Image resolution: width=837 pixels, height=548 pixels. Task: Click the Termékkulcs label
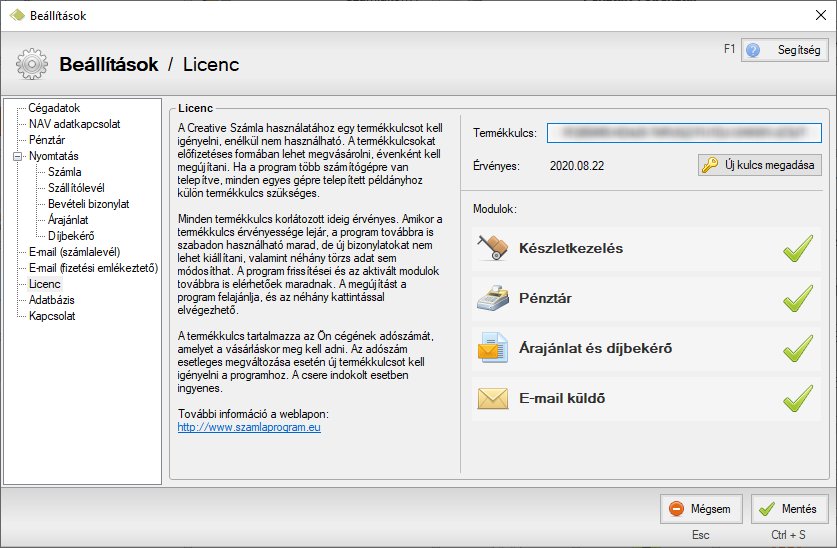pos(505,133)
